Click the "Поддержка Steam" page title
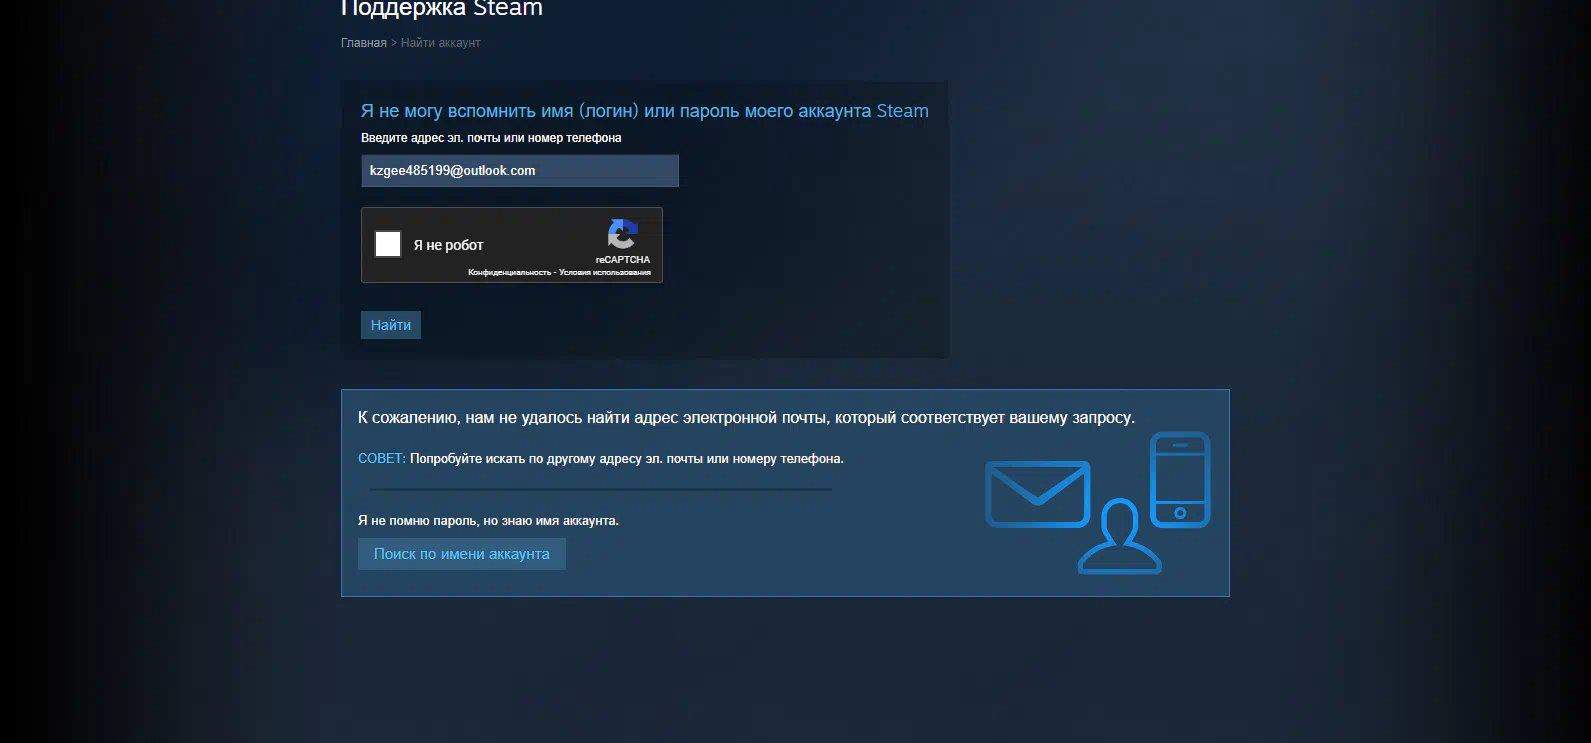Viewport: 1591px width, 743px height. [442, 8]
